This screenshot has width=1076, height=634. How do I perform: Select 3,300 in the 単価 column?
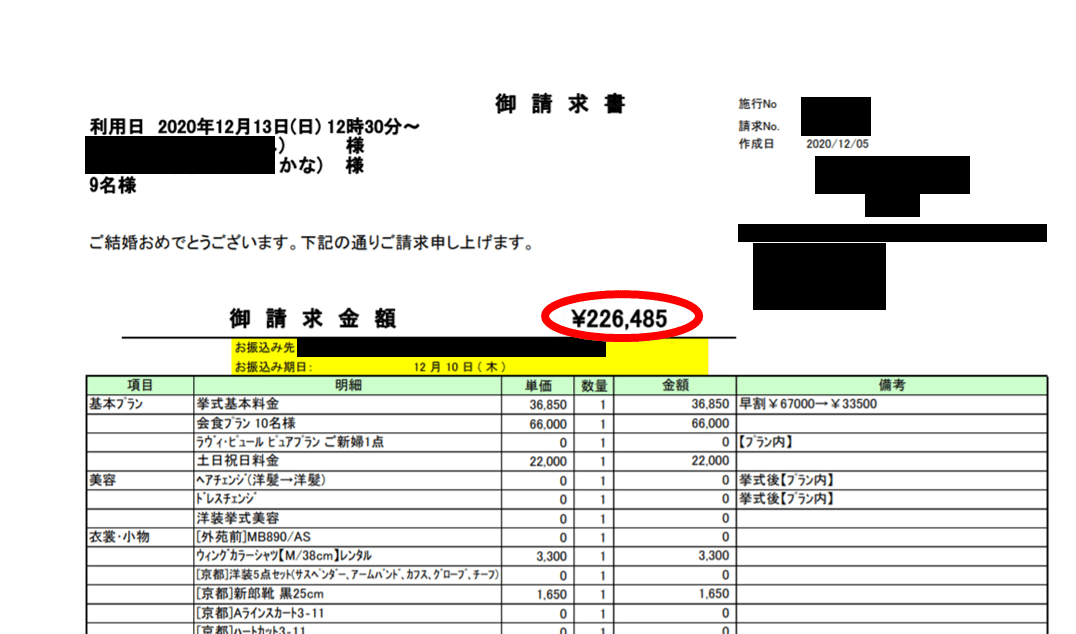(552, 556)
